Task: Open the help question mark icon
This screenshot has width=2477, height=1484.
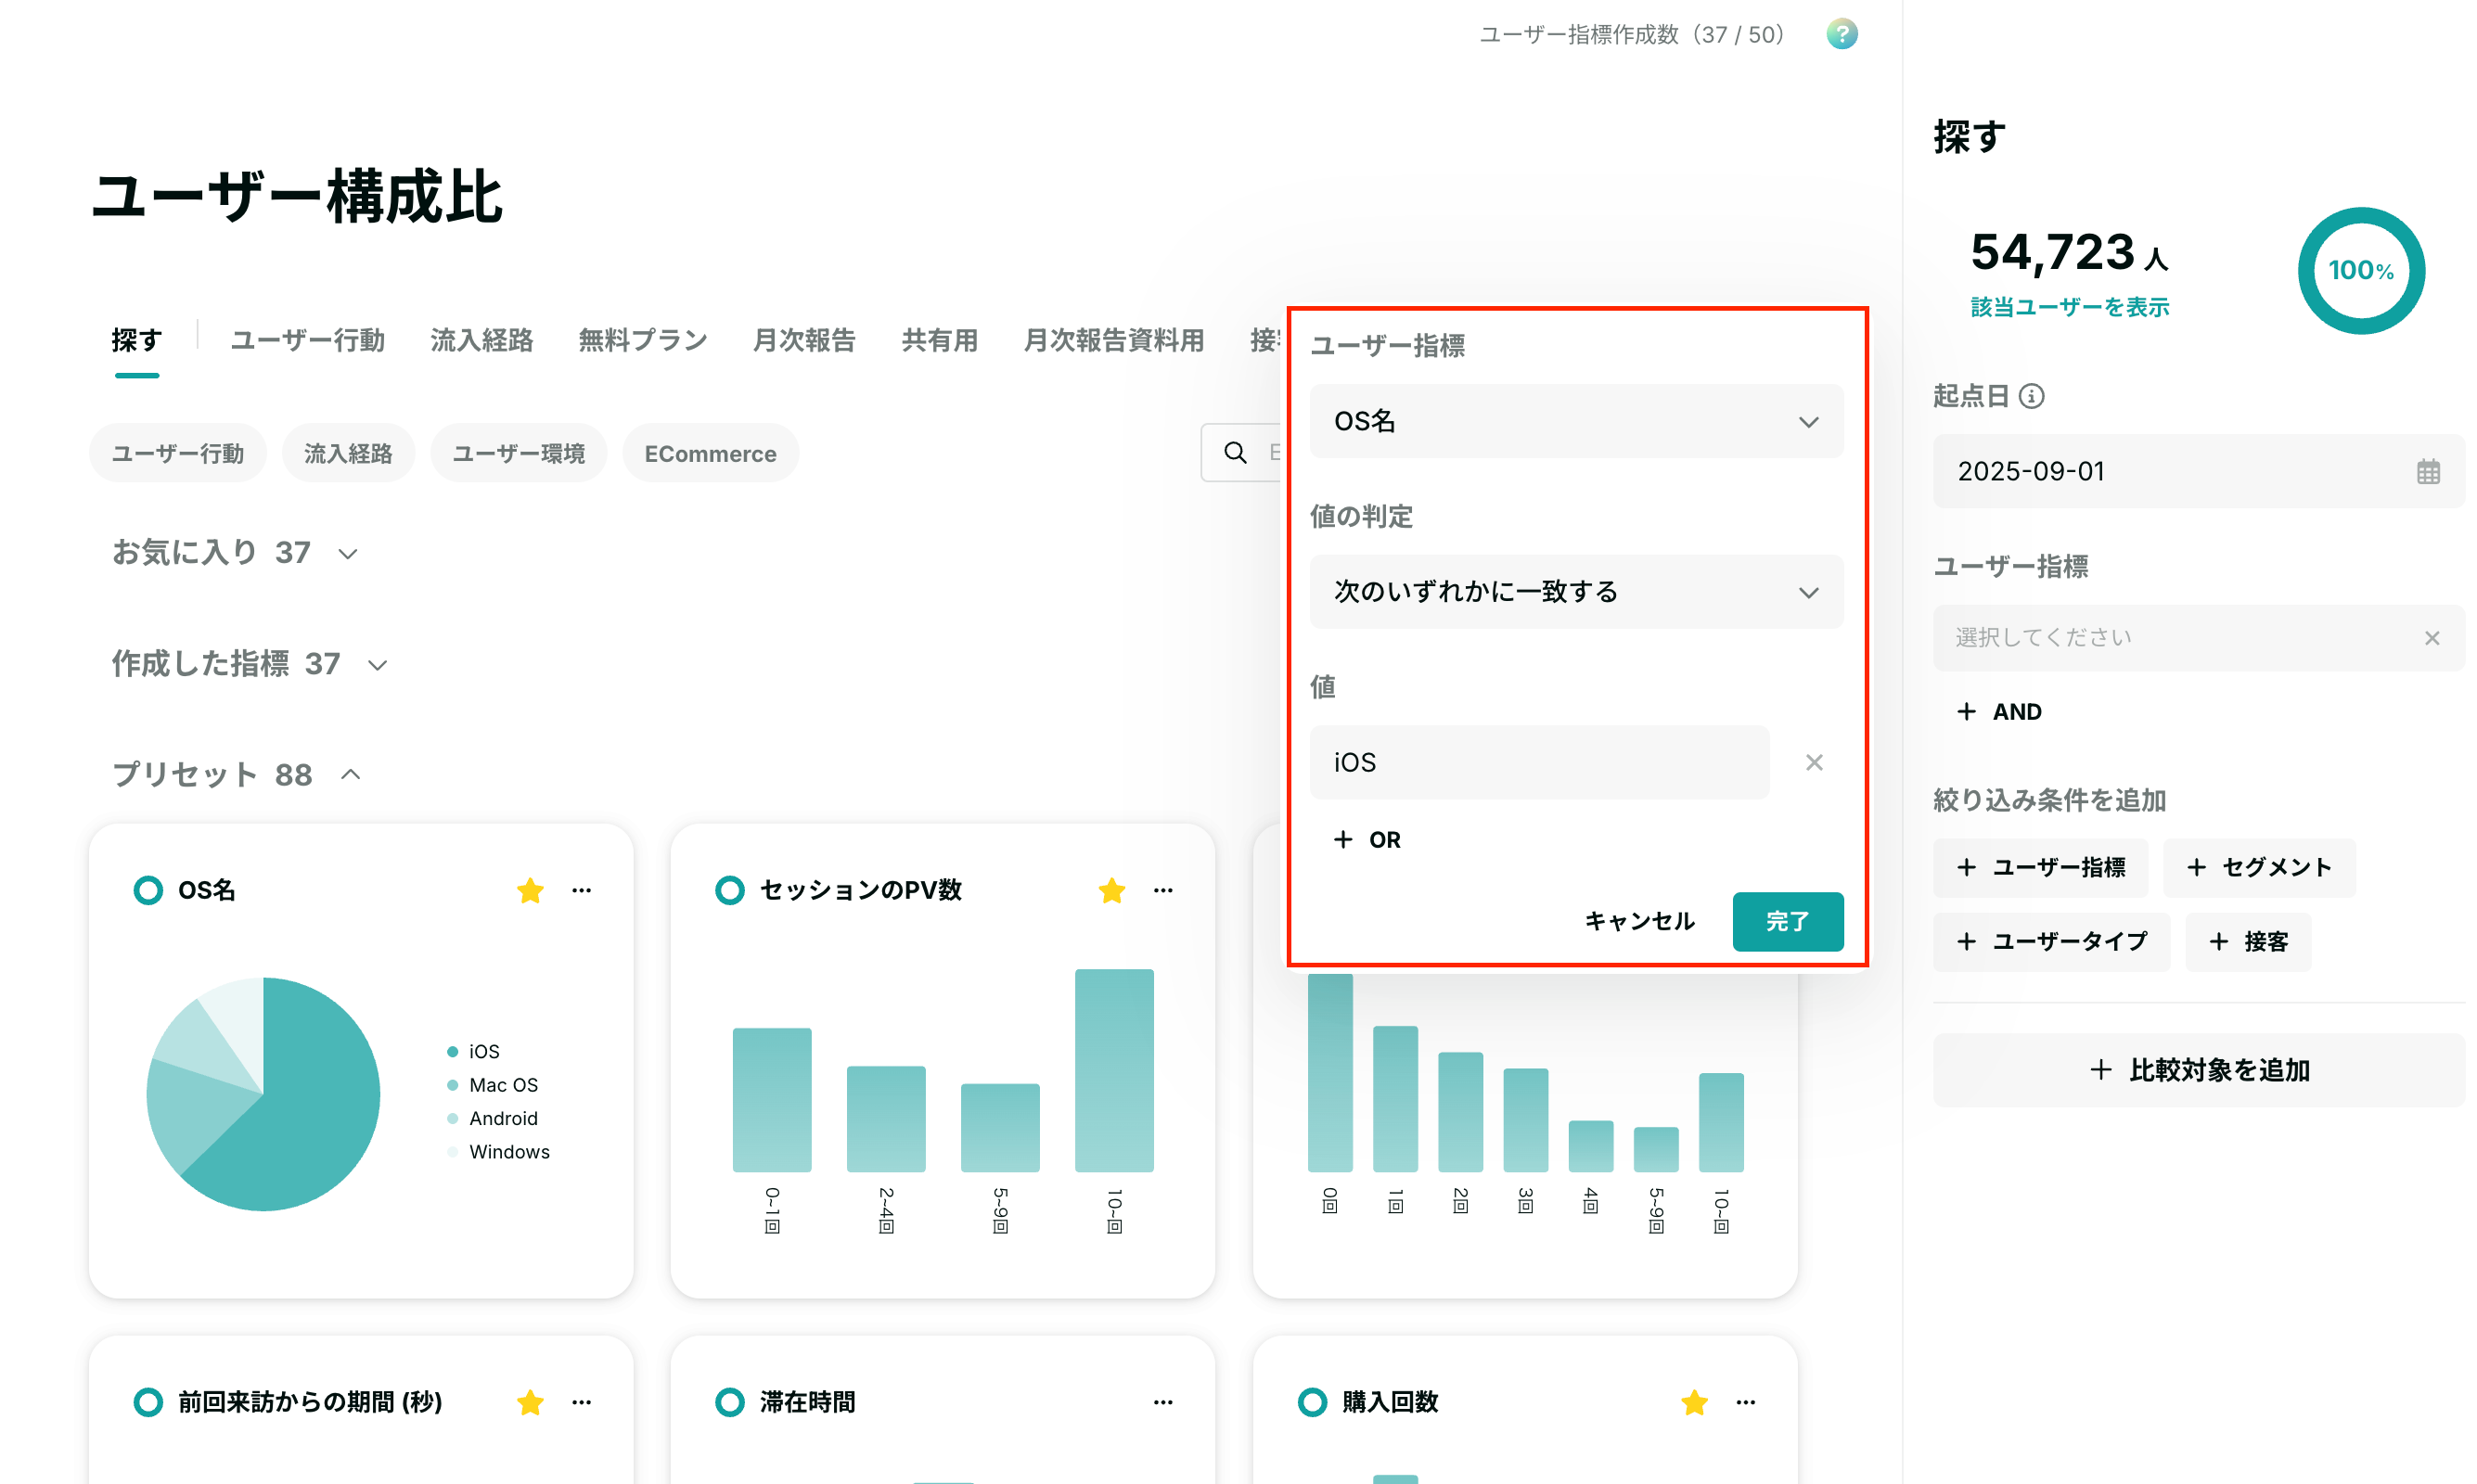Action: coord(1841,34)
